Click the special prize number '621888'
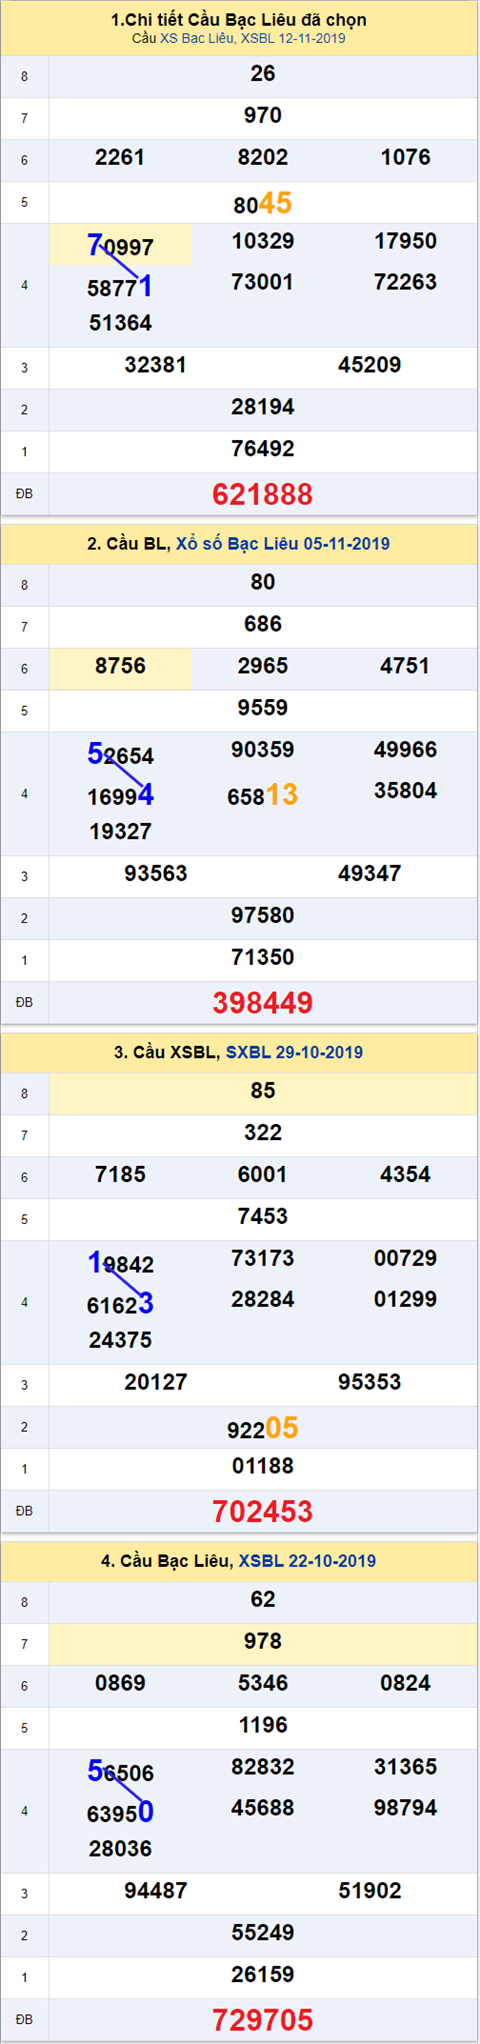 [263, 494]
